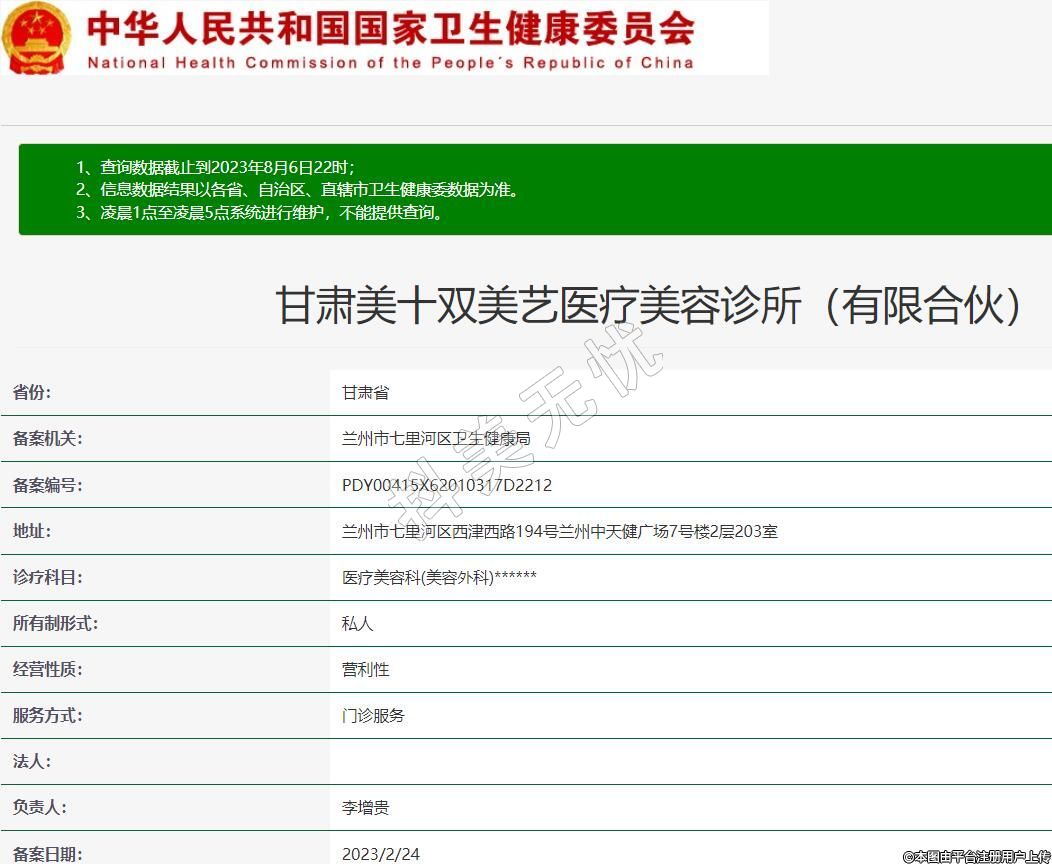Select the query data cutoff notice line
Viewport: 1052px width, 864px height.
215,167
